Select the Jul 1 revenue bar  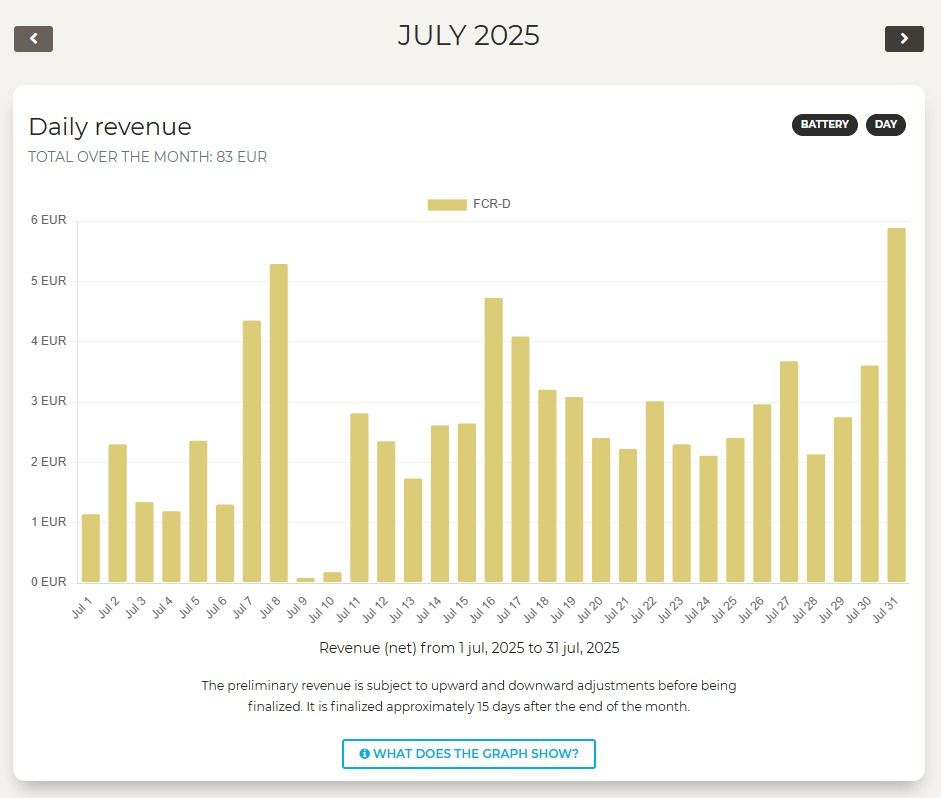click(x=91, y=548)
